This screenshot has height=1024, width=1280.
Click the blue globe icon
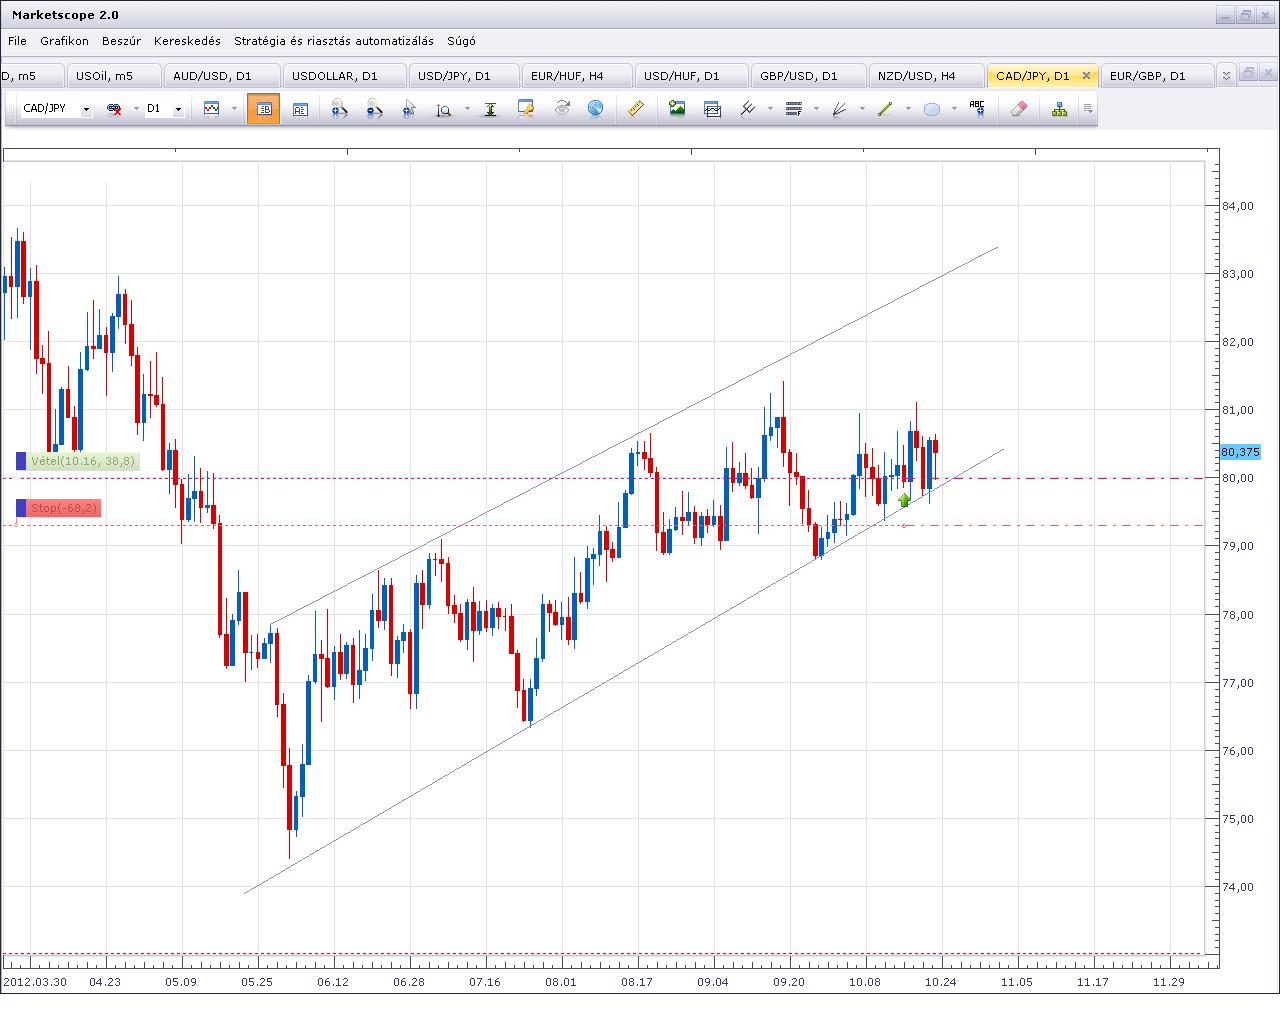click(x=595, y=108)
